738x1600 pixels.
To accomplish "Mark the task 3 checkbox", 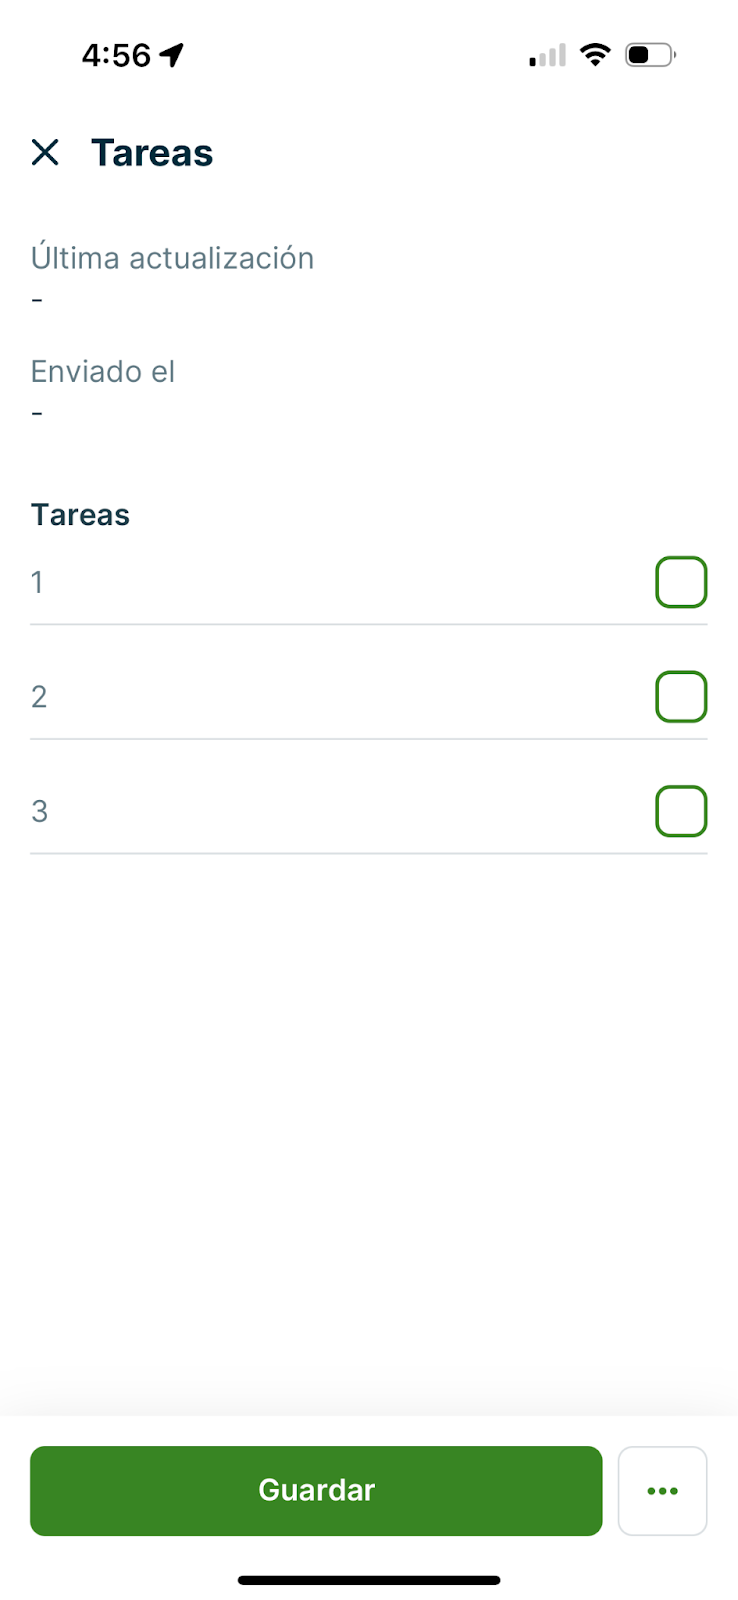I will coord(681,811).
